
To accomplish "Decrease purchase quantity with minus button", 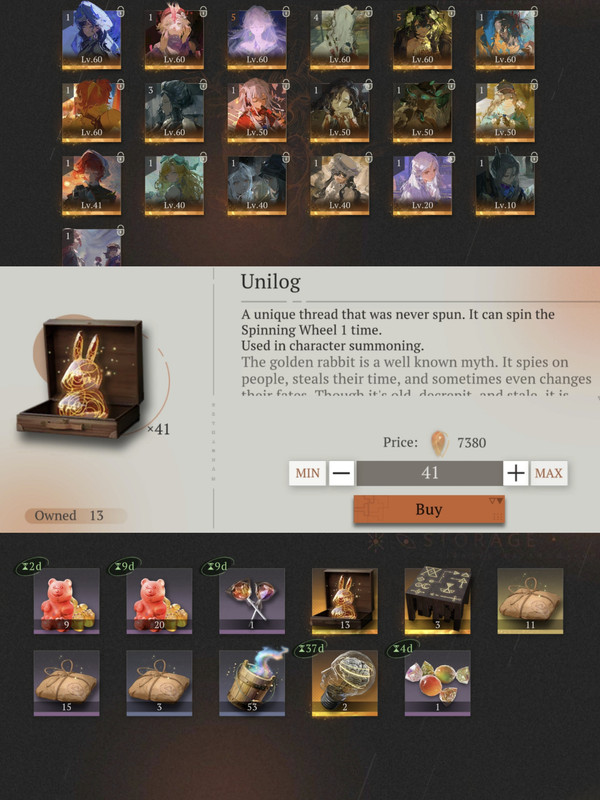I will [x=341, y=473].
